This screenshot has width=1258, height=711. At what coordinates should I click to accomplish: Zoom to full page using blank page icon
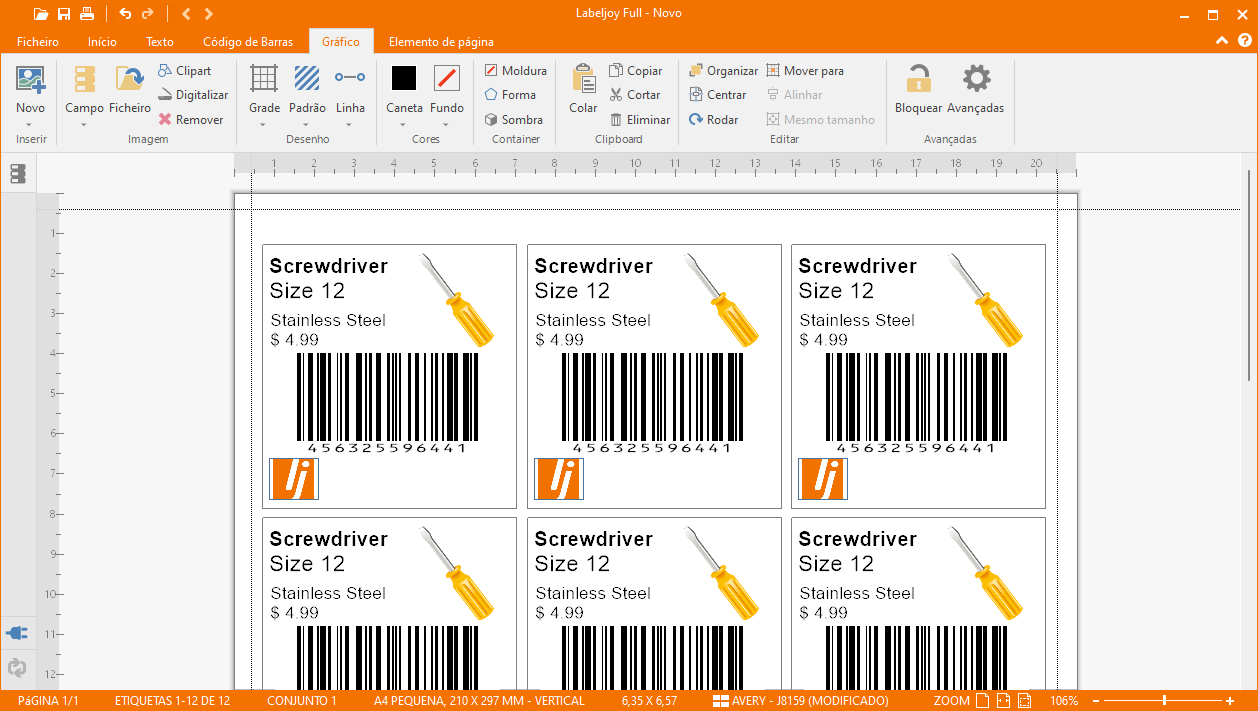click(983, 701)
